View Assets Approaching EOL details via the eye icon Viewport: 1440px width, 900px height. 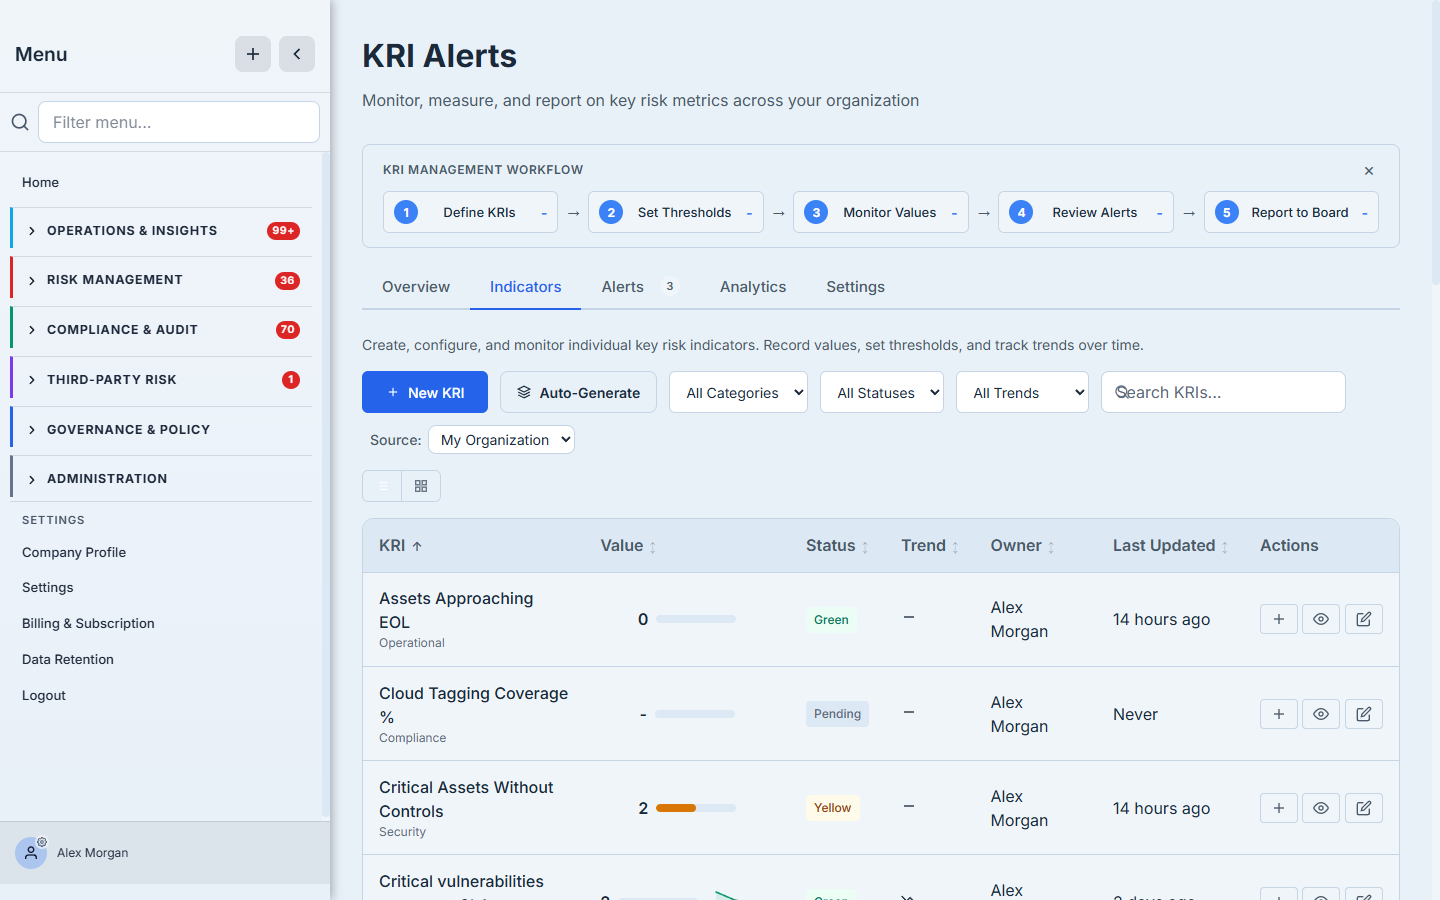[x=1321, y=619]
